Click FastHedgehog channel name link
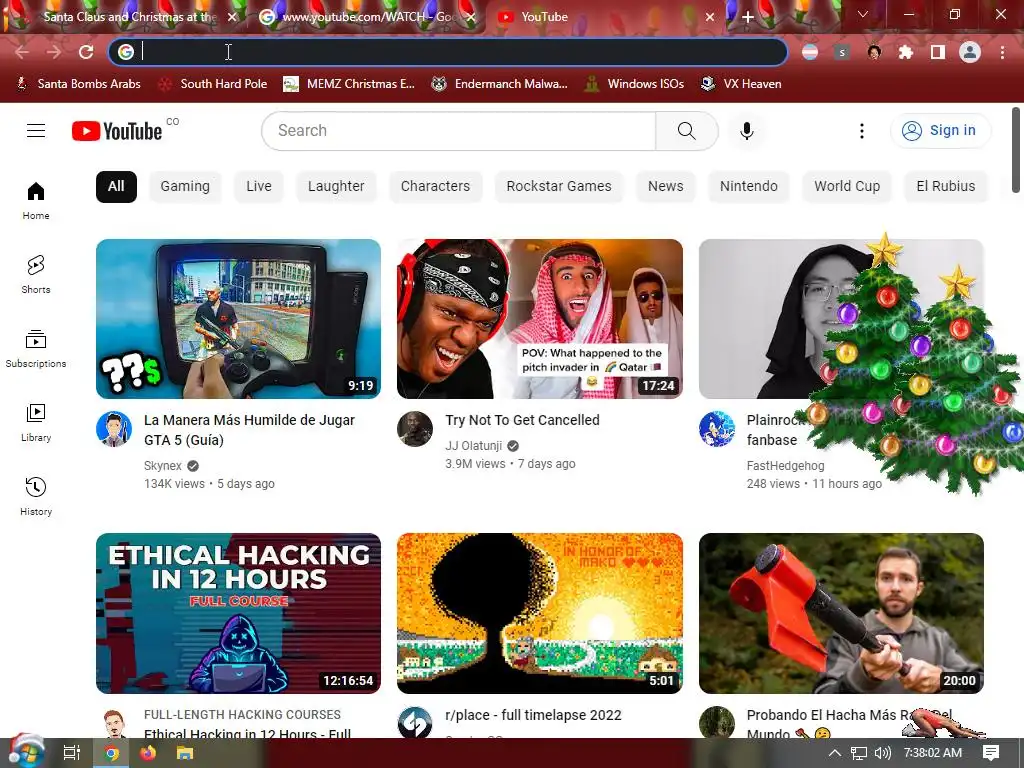 point(786,466)
